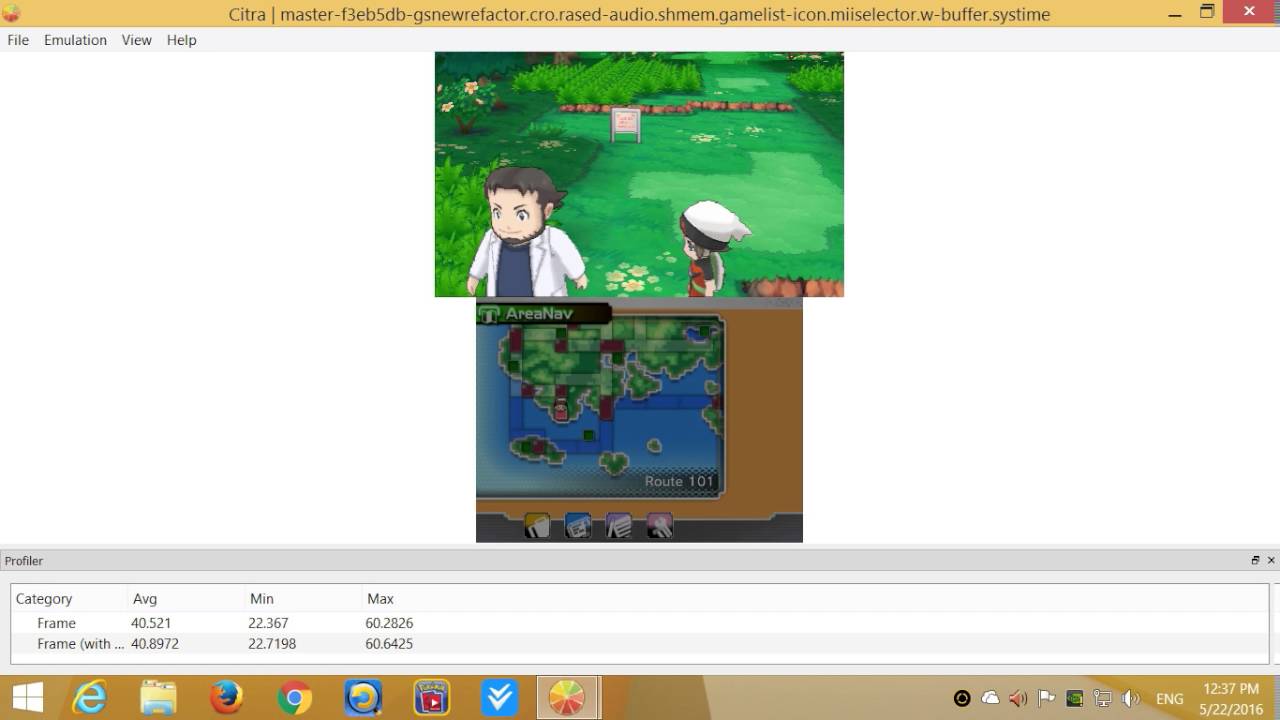Tap the purple list icon on bottom screen
The image size is (1280, 720).
point(619,526)
